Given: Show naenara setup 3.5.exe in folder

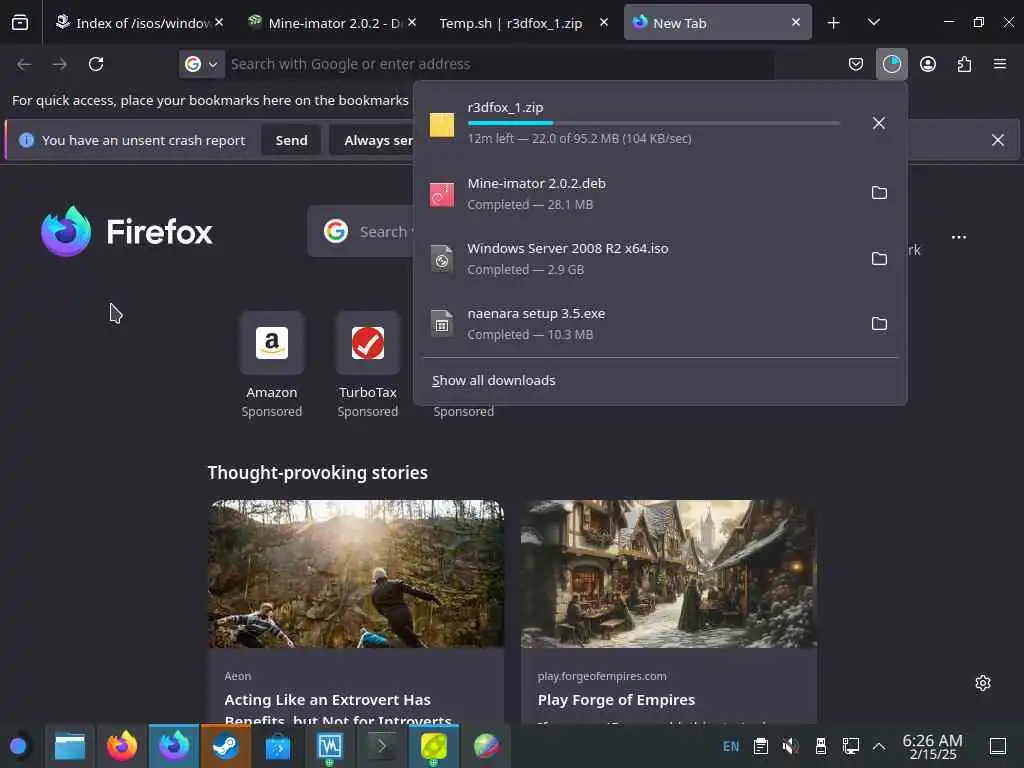Looking at the screenshot, I should click(879, 323).
